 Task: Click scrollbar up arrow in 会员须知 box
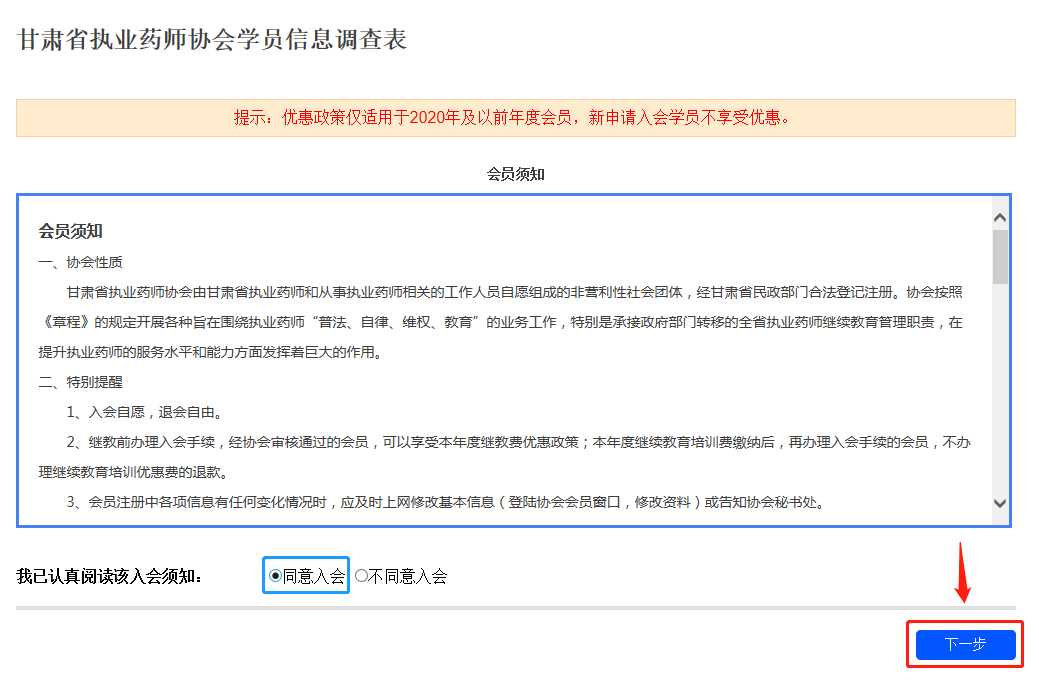point(1000,217)
